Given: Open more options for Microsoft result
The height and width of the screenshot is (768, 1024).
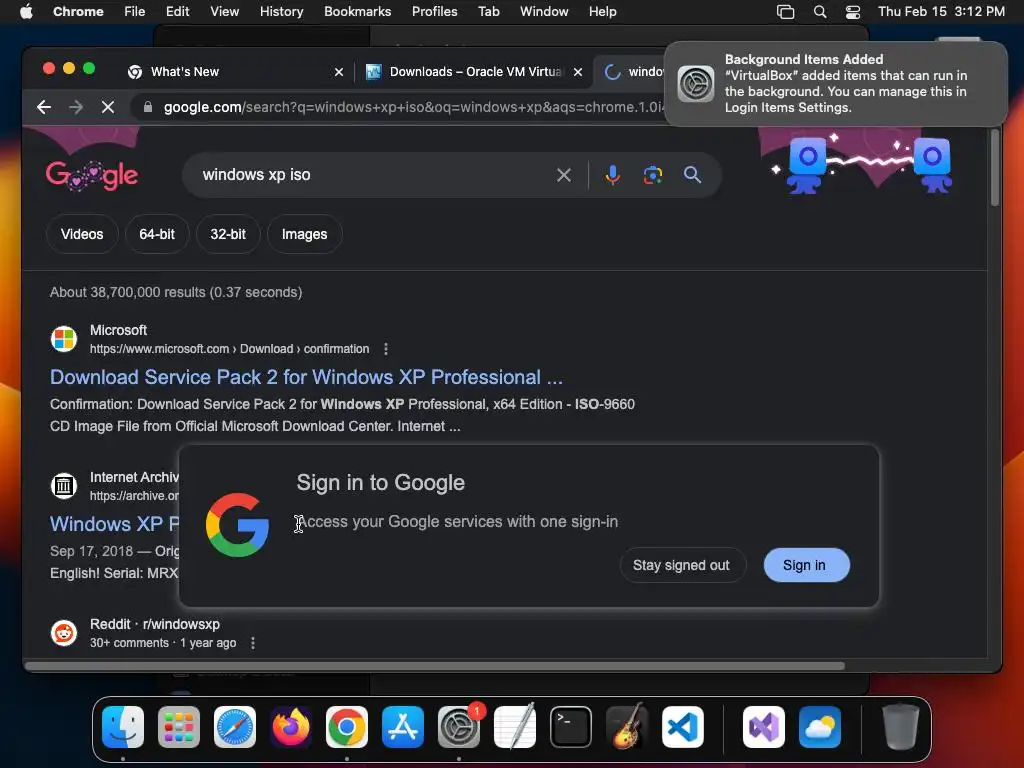Looking at the screenshot, I should [386, 349].
